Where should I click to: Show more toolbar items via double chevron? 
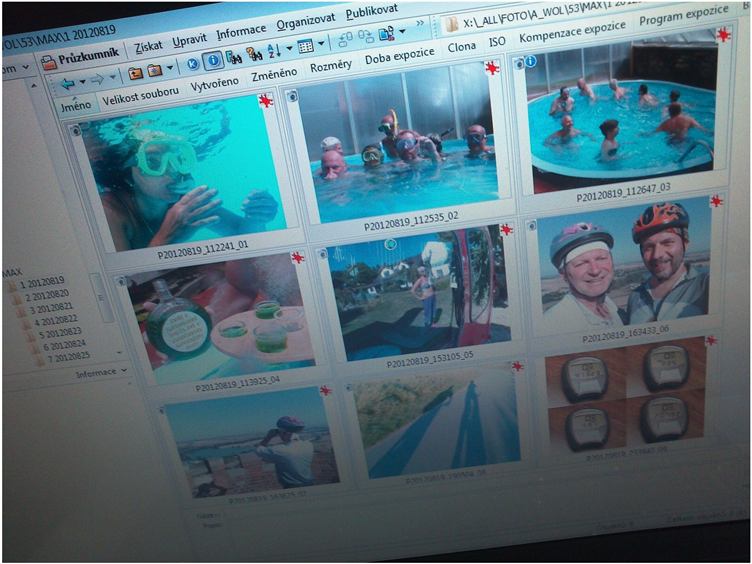420,23
